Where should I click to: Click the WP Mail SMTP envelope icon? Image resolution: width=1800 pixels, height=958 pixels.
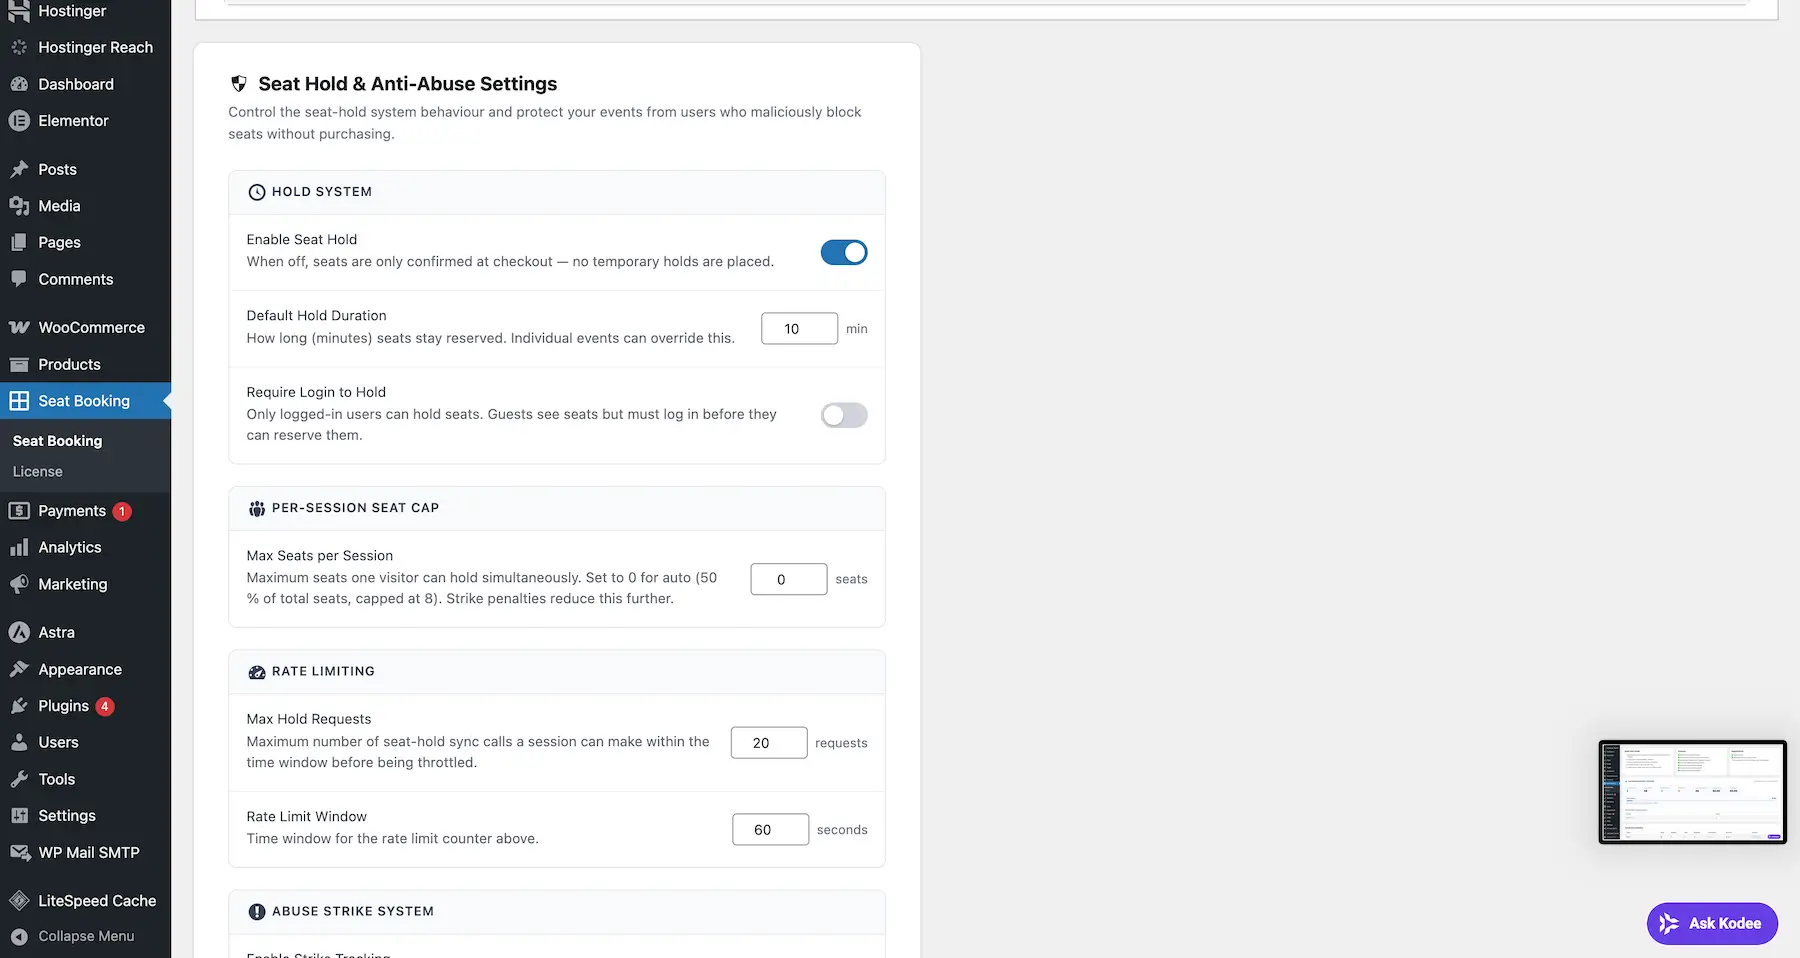(19, 853)
